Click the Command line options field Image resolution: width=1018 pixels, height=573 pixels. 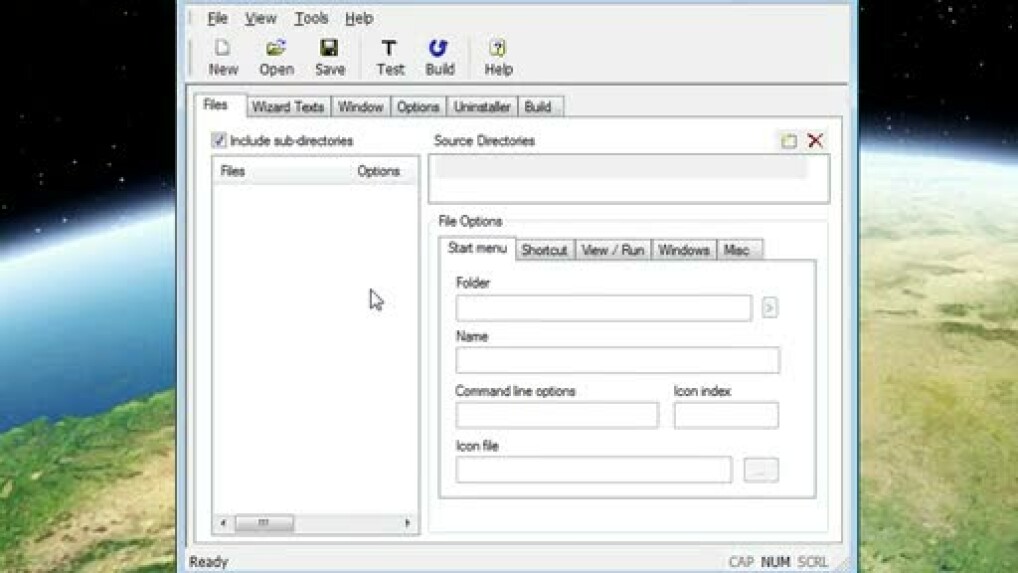556,415
